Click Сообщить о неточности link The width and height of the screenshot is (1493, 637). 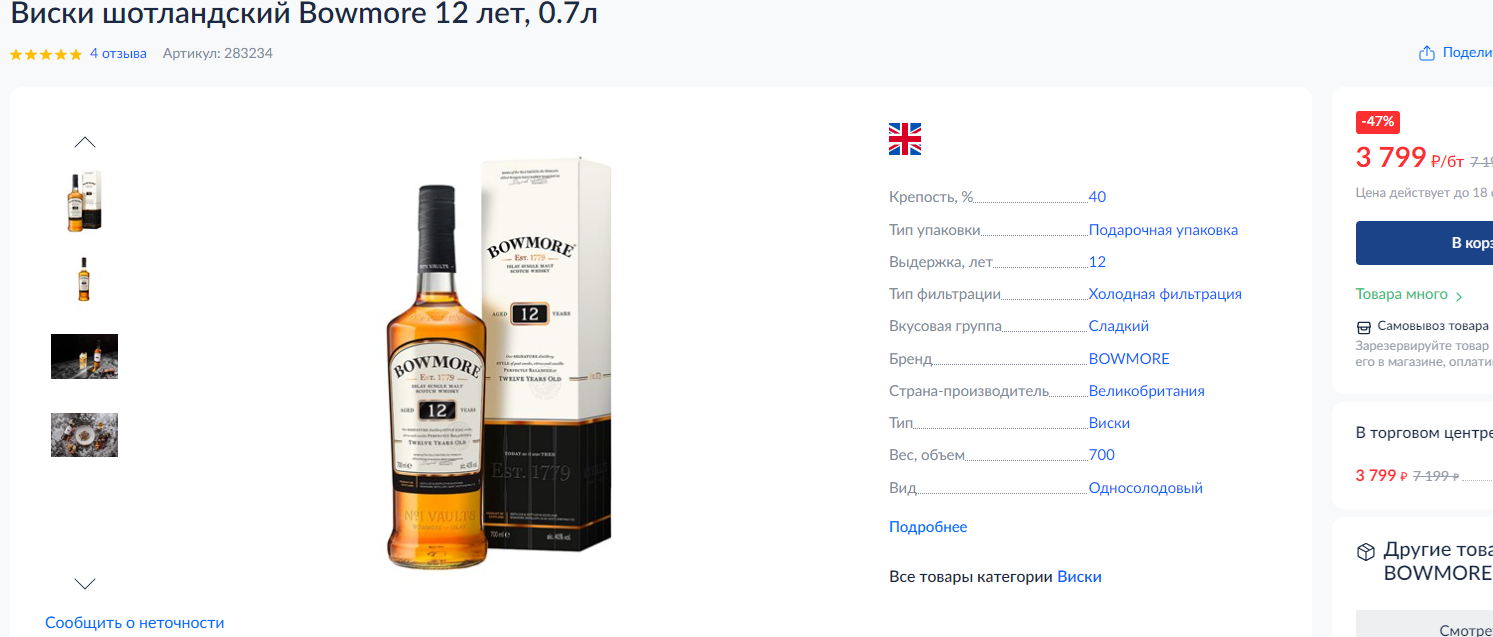click(135, 622)
